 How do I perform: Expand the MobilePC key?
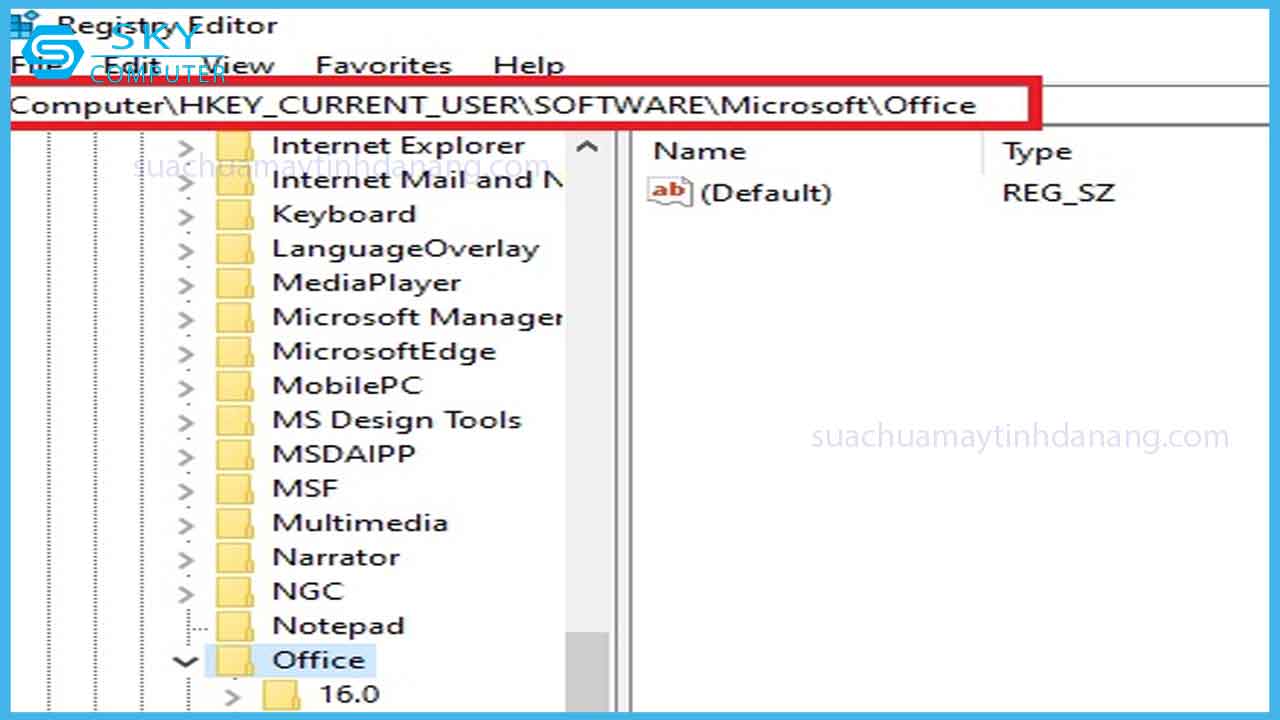186,387
